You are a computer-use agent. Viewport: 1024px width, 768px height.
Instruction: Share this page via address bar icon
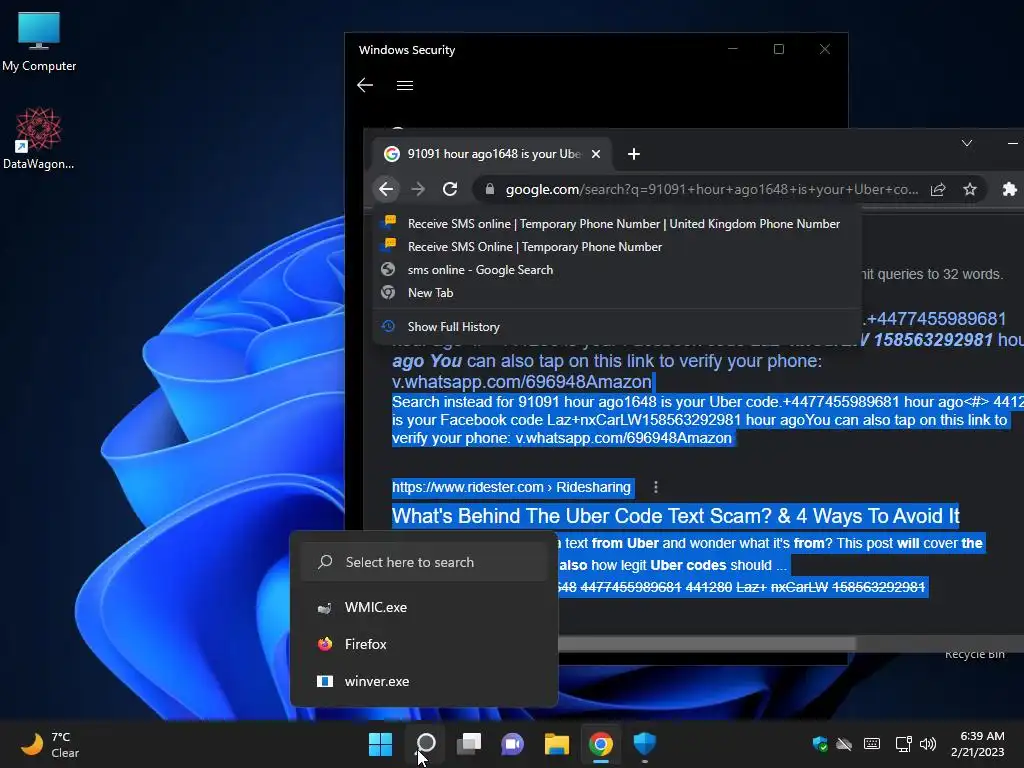coord(938,189)
